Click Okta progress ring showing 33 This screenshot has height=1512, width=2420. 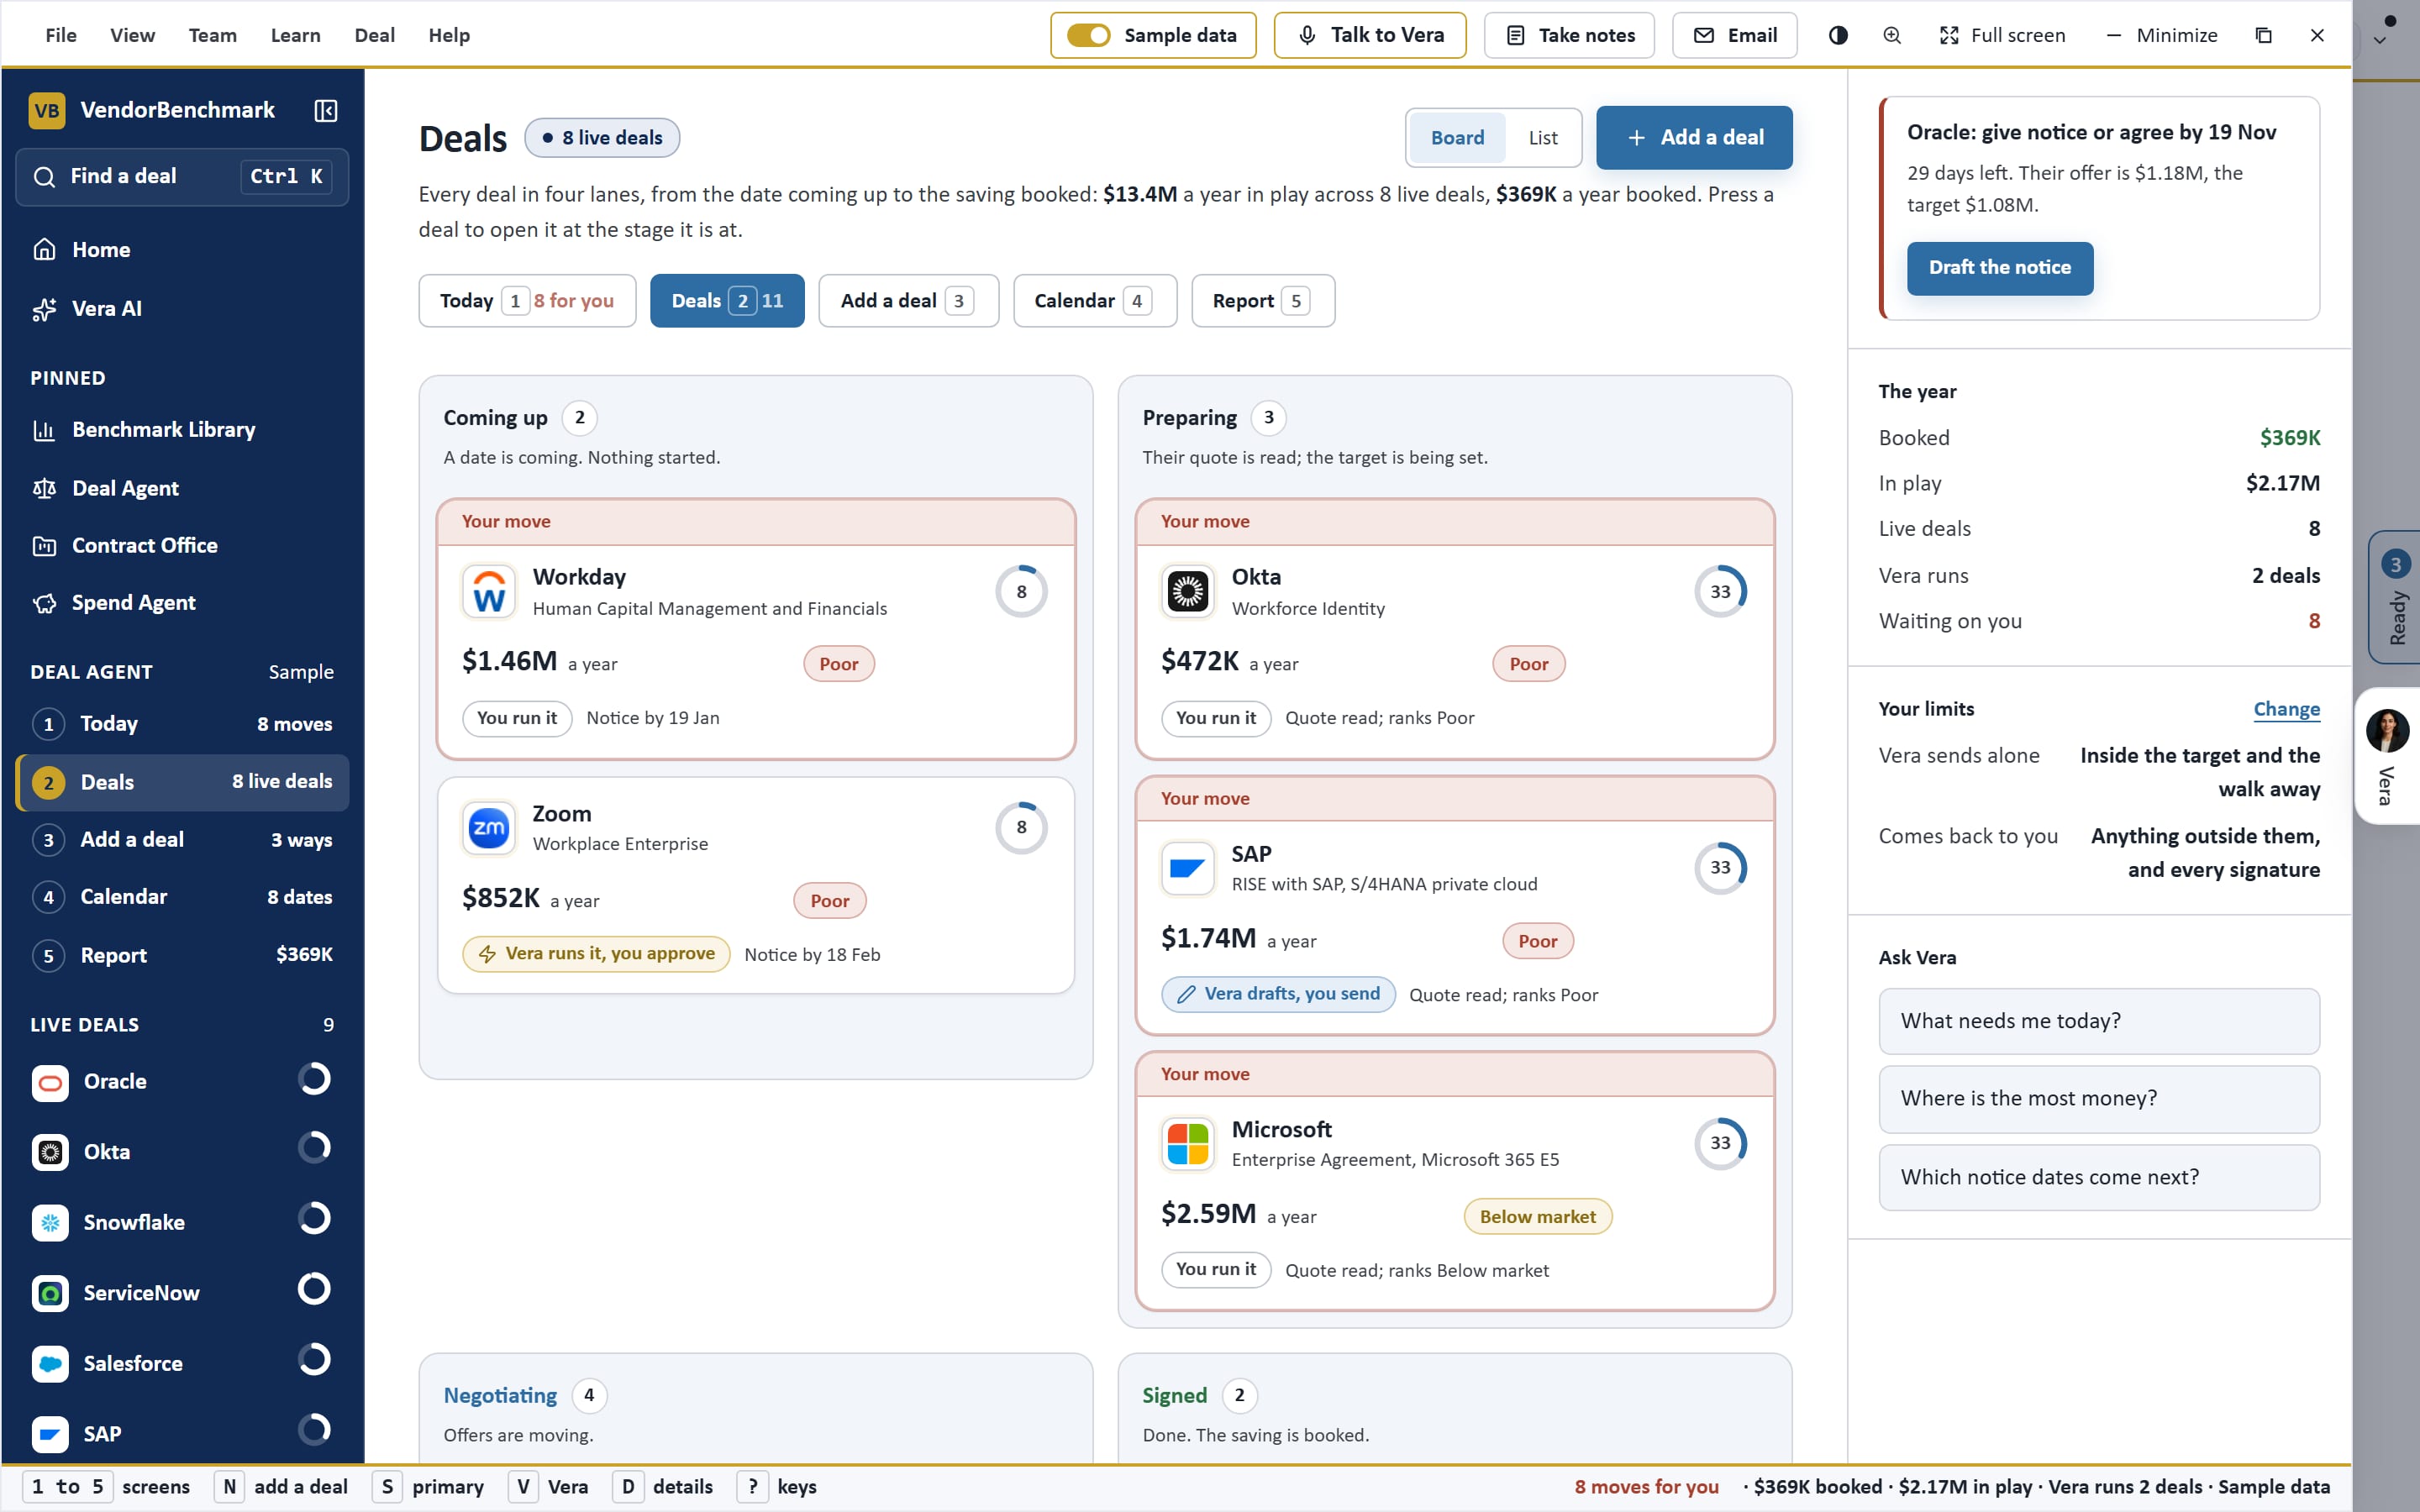pyautogui.click(x=1720, y=591)
